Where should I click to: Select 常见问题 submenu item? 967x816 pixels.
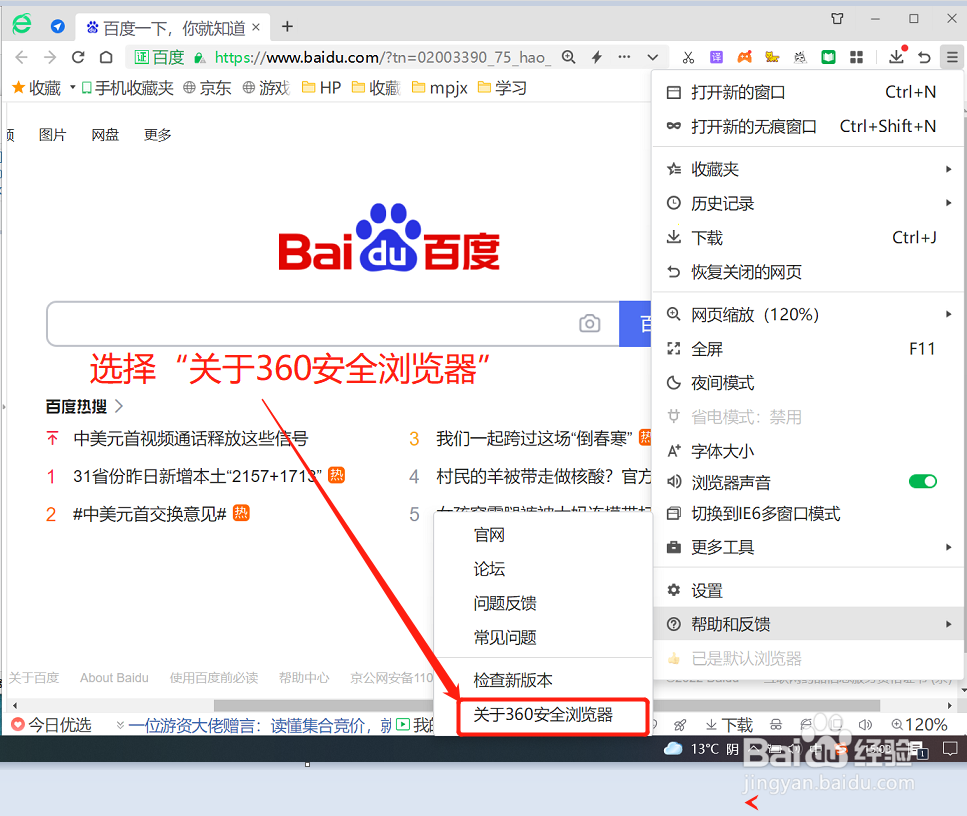pos(543,637)
